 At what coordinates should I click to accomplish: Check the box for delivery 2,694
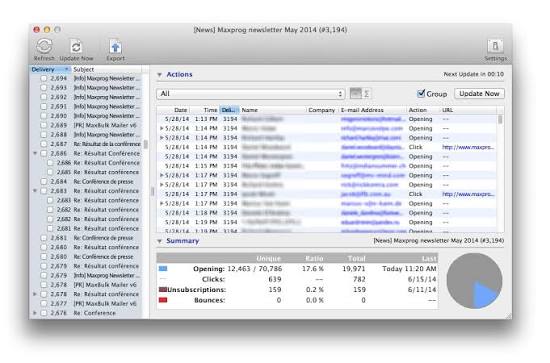click(43, 78)
